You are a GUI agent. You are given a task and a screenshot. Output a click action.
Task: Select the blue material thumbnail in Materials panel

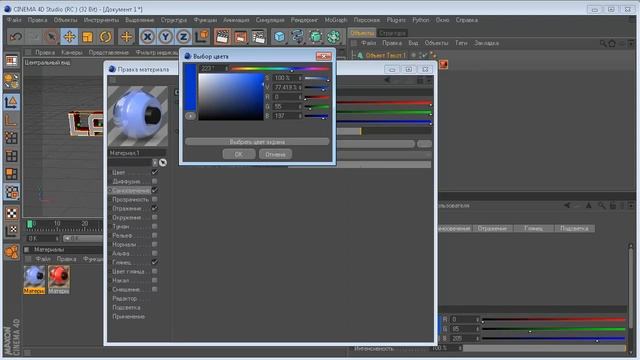click(34, 277)
